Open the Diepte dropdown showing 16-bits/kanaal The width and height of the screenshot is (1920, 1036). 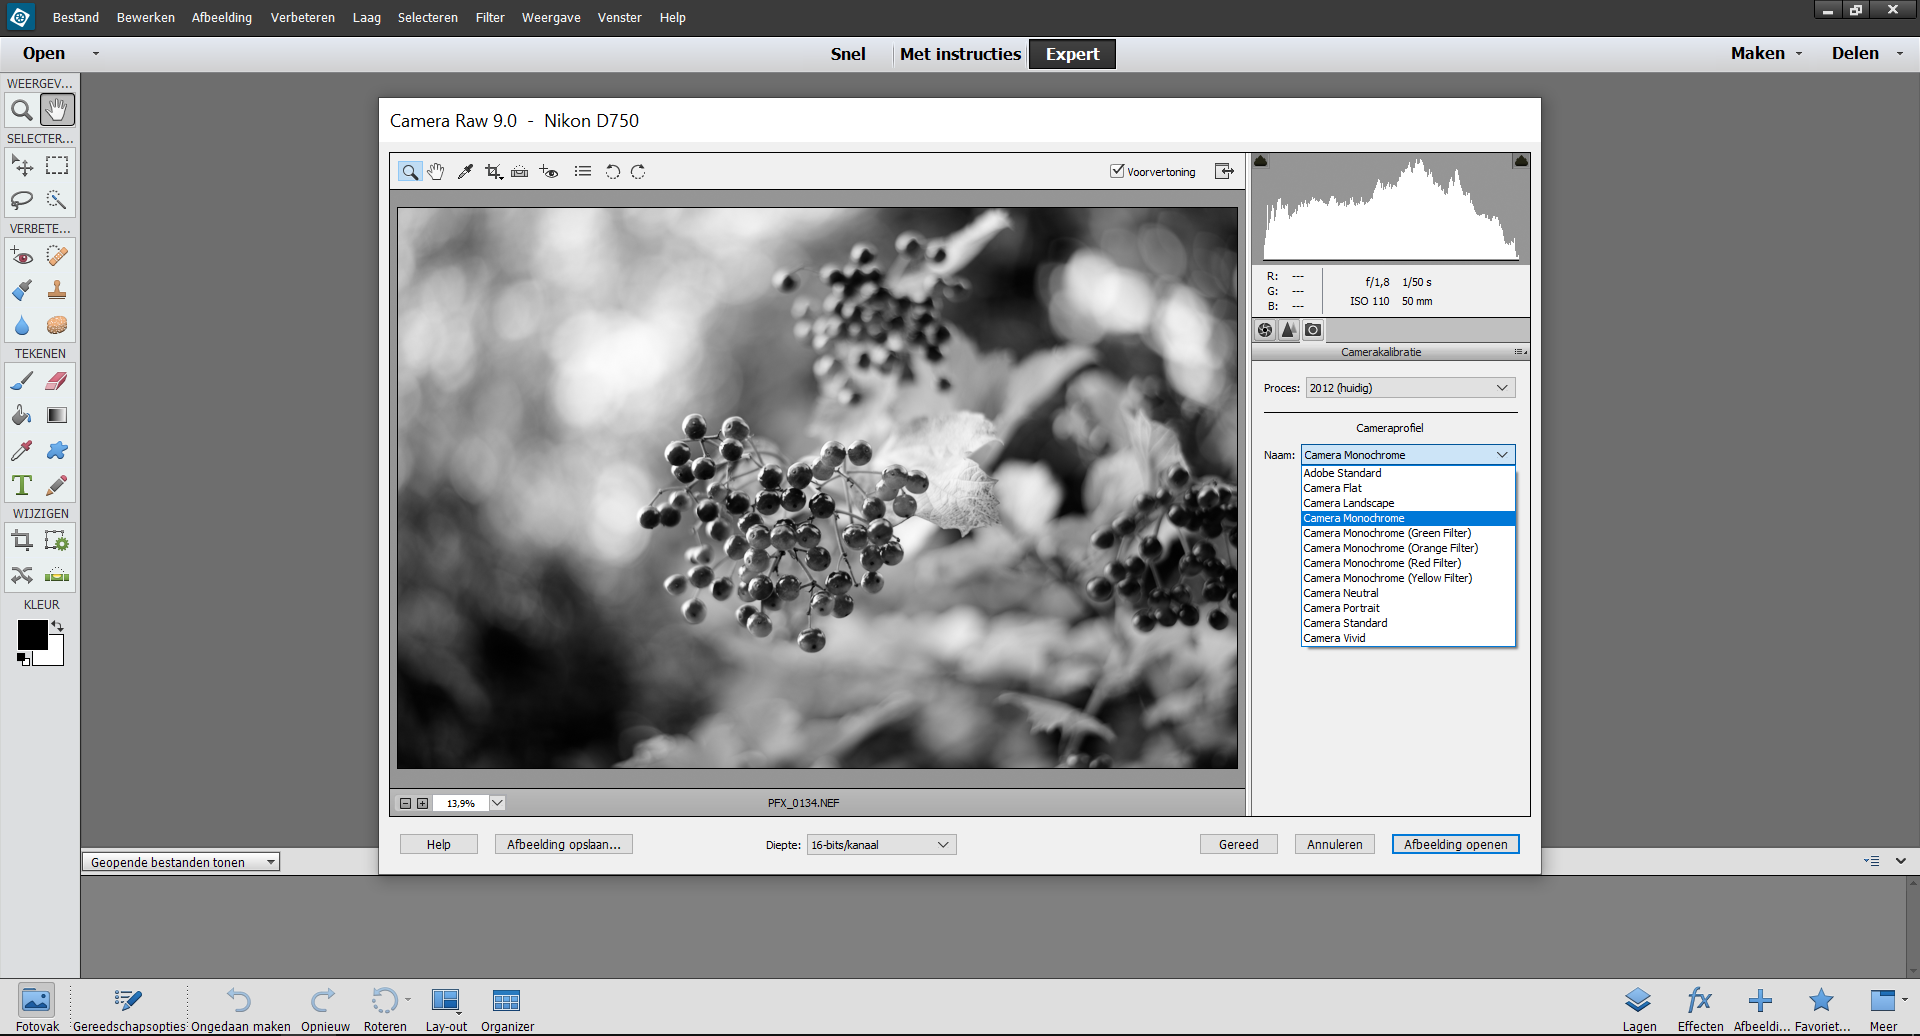879,844
